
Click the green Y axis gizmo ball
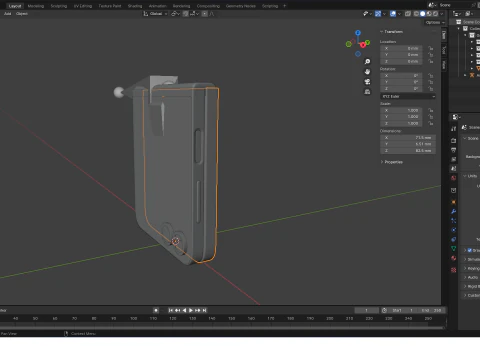(367, 43)
